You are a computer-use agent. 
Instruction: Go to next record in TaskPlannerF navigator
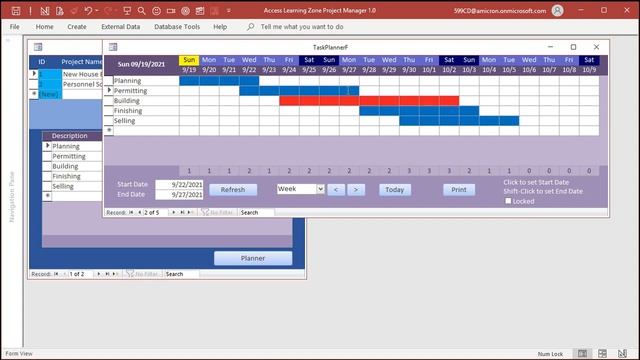pos(173,212)
